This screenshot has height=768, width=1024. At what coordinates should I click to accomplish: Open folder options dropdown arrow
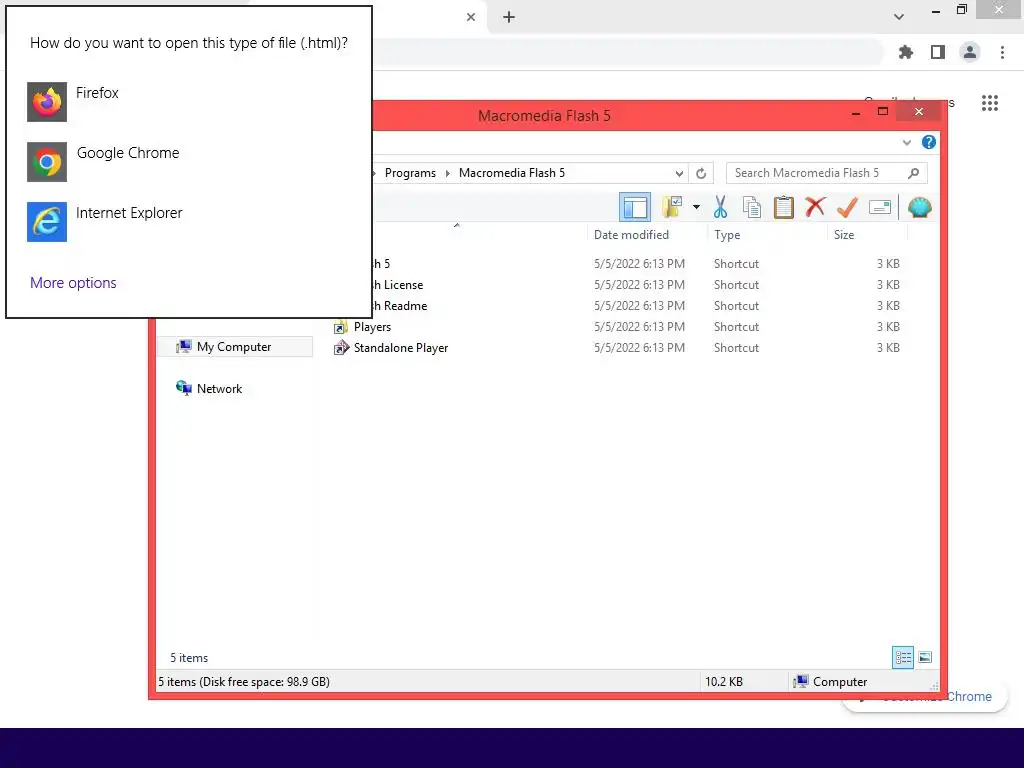click(696, 207)
